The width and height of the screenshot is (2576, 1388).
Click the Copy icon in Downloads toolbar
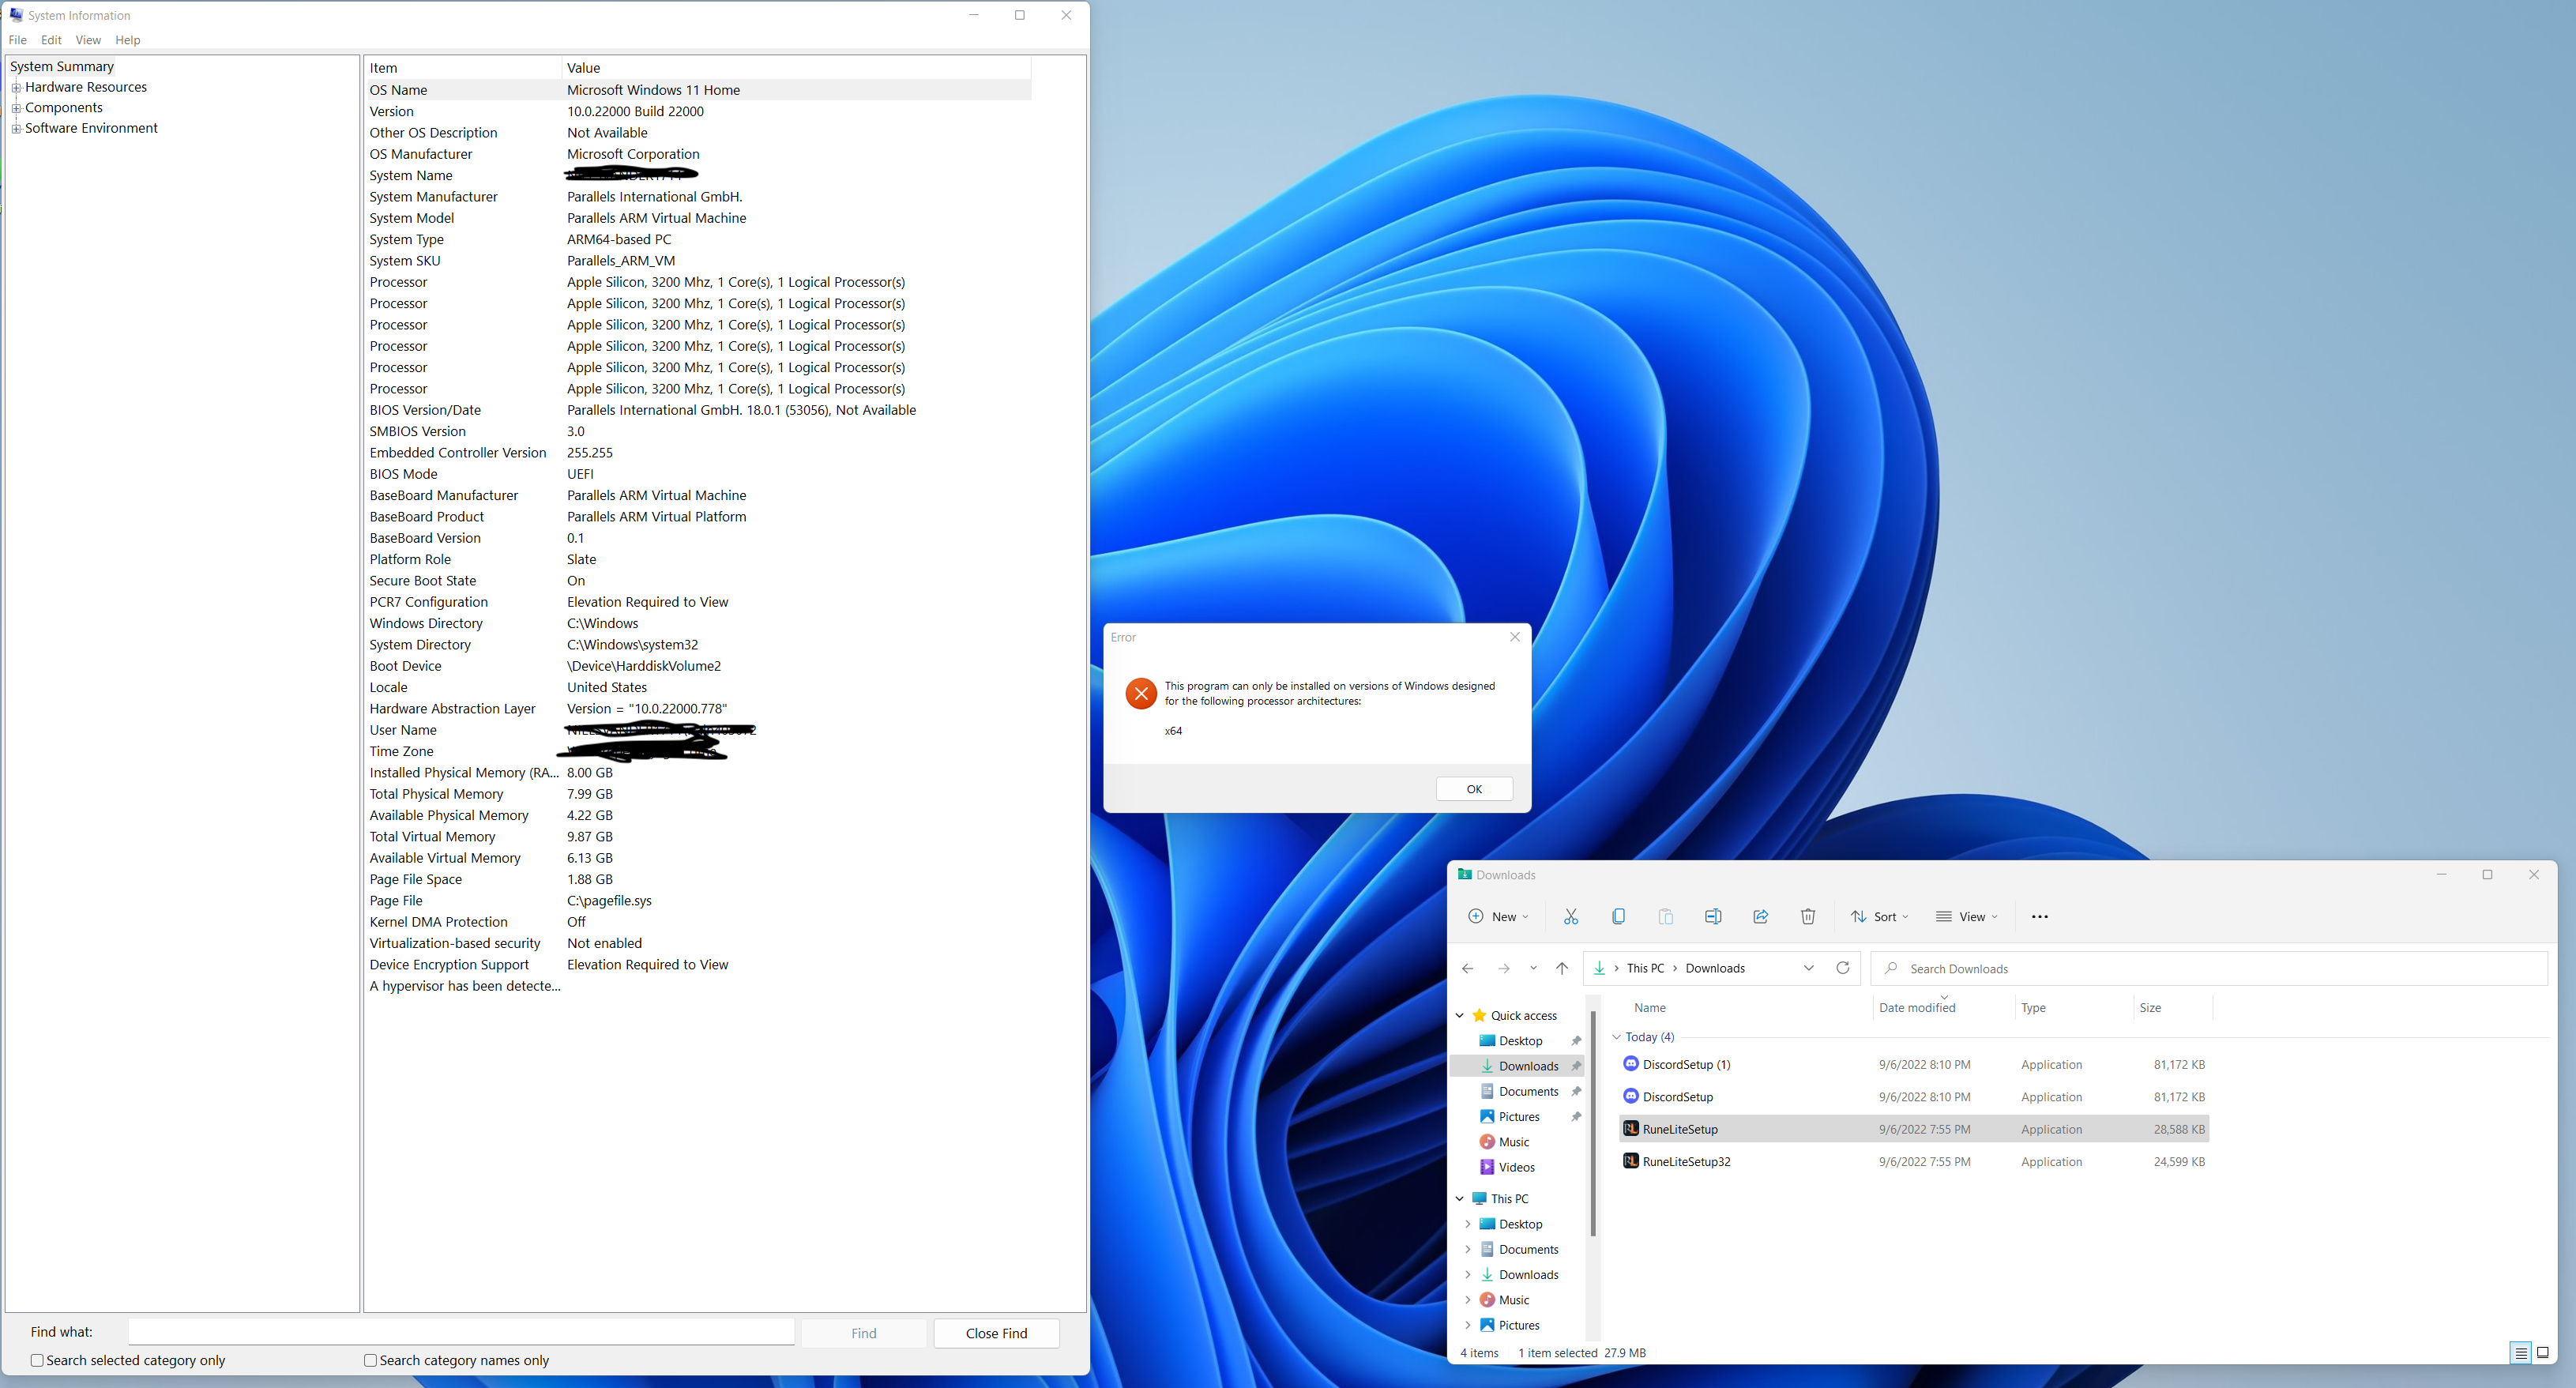tap(1618, 916)
